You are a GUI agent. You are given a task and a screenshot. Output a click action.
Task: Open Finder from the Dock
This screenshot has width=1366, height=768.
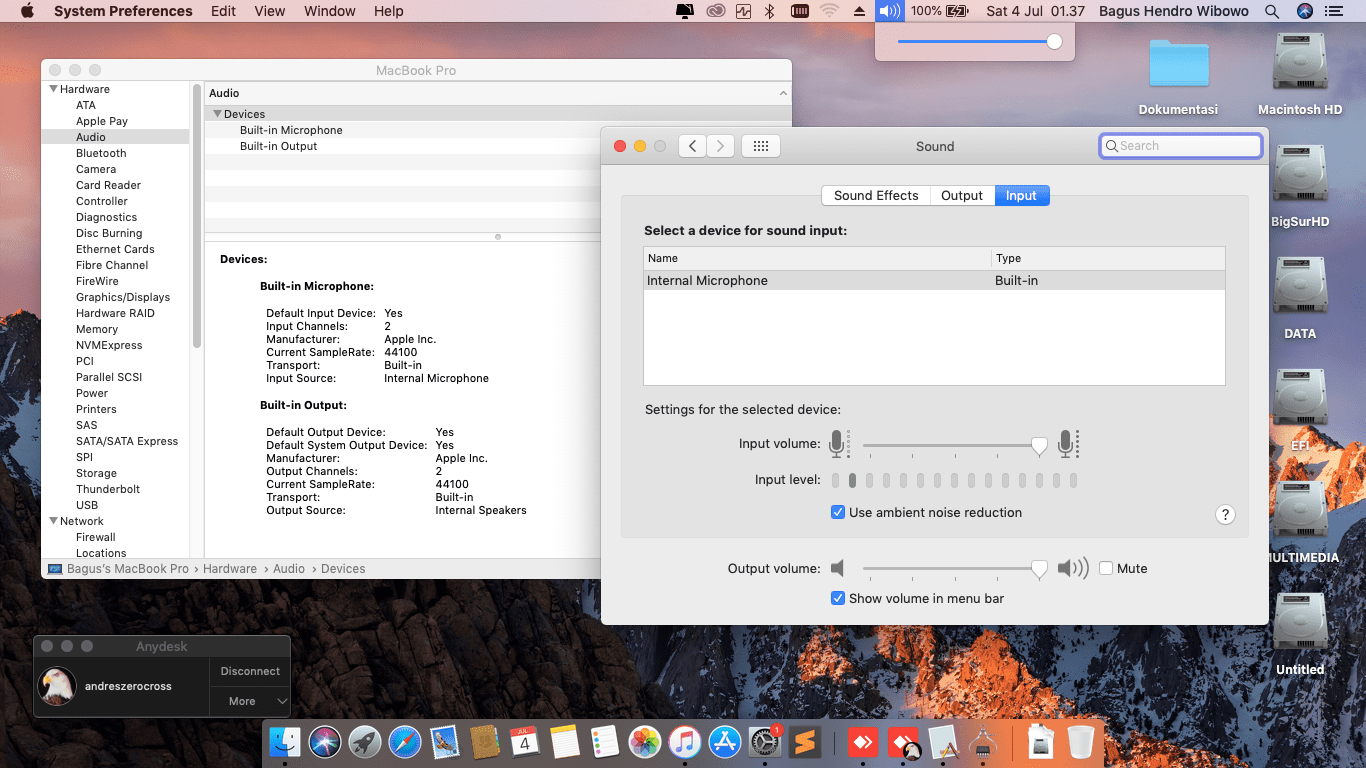tap(286, 742)
